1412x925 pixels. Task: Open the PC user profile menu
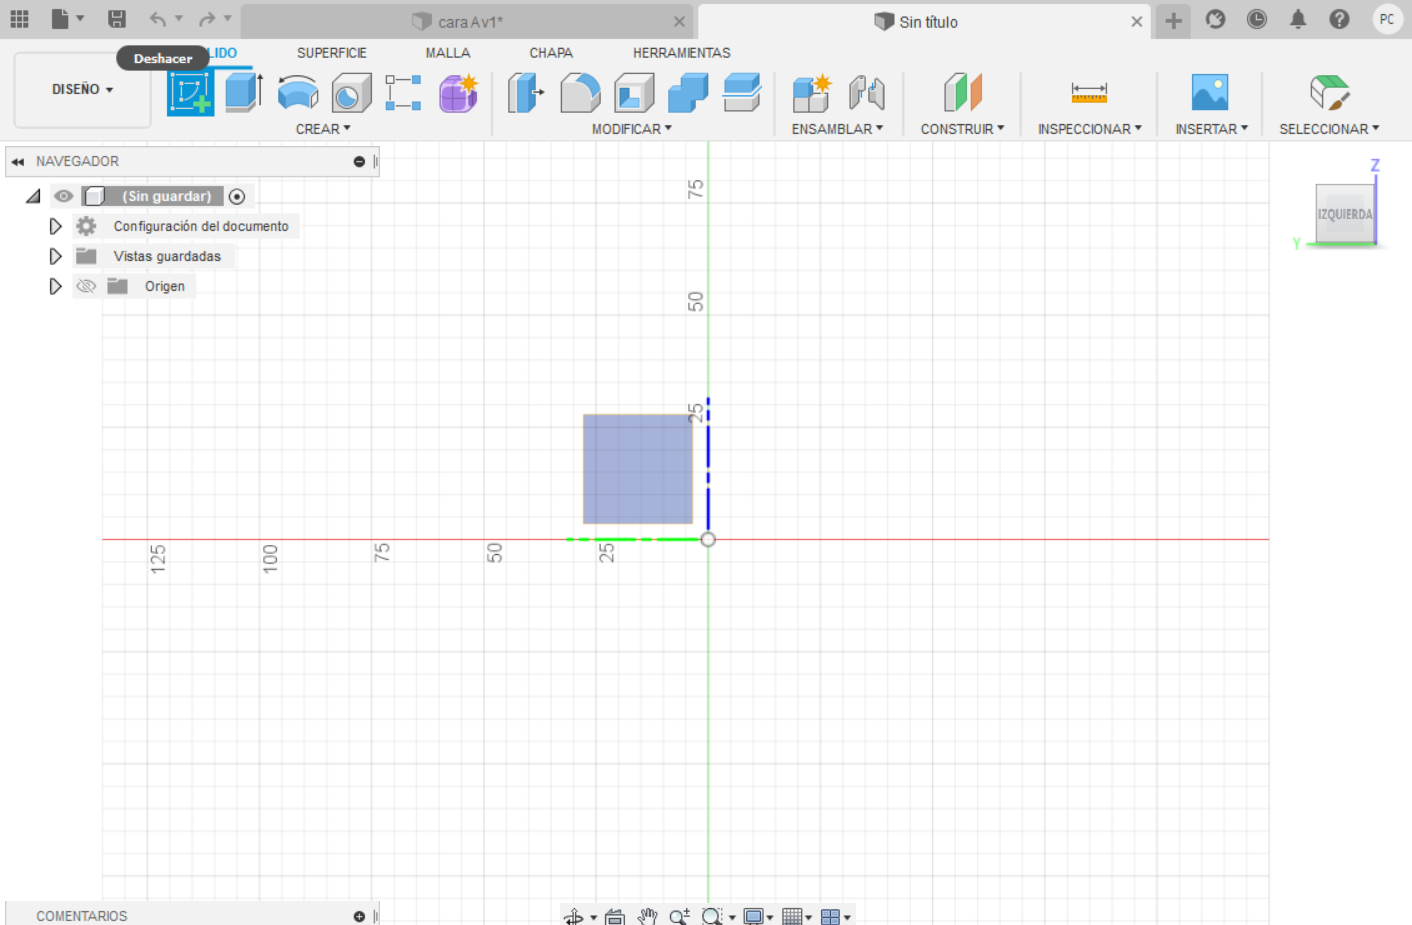[1387, 19]
